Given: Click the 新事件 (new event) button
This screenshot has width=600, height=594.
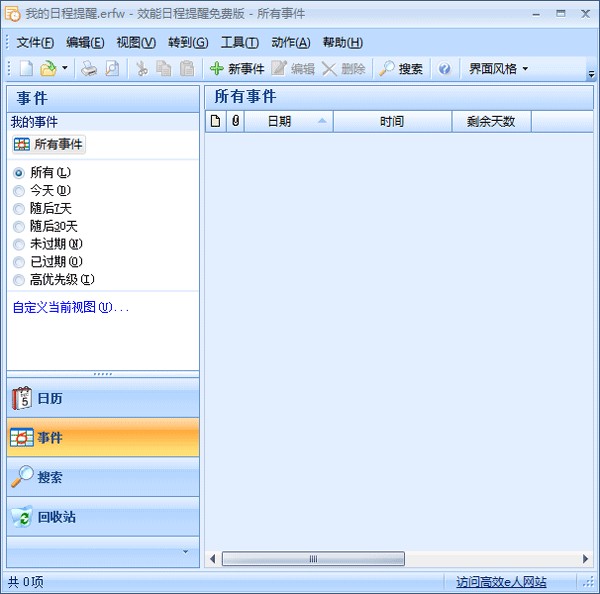Looking at the screenshot, I should coord(237,69).
